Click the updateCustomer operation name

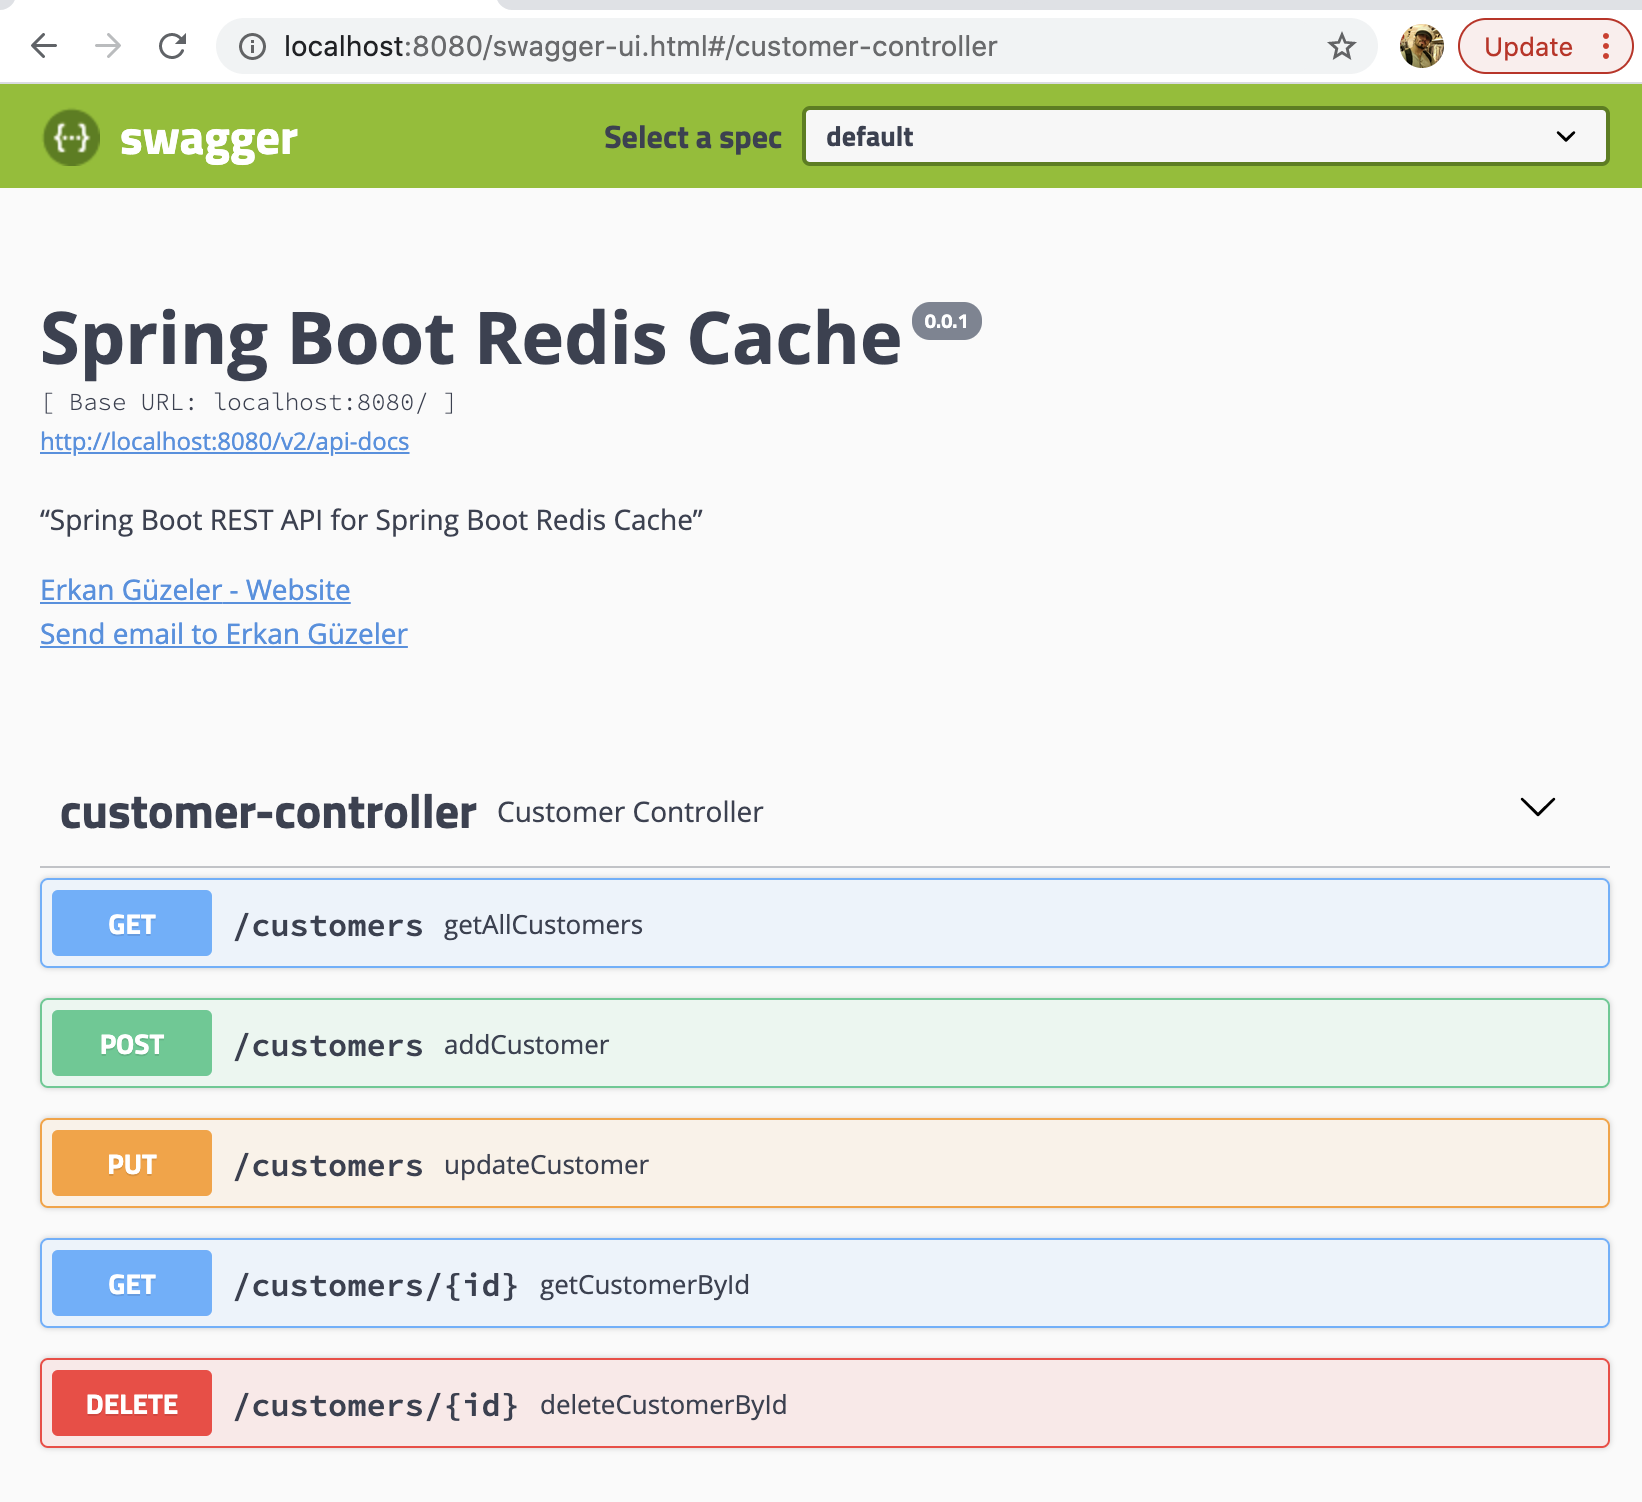click(x=546, y=1165)
